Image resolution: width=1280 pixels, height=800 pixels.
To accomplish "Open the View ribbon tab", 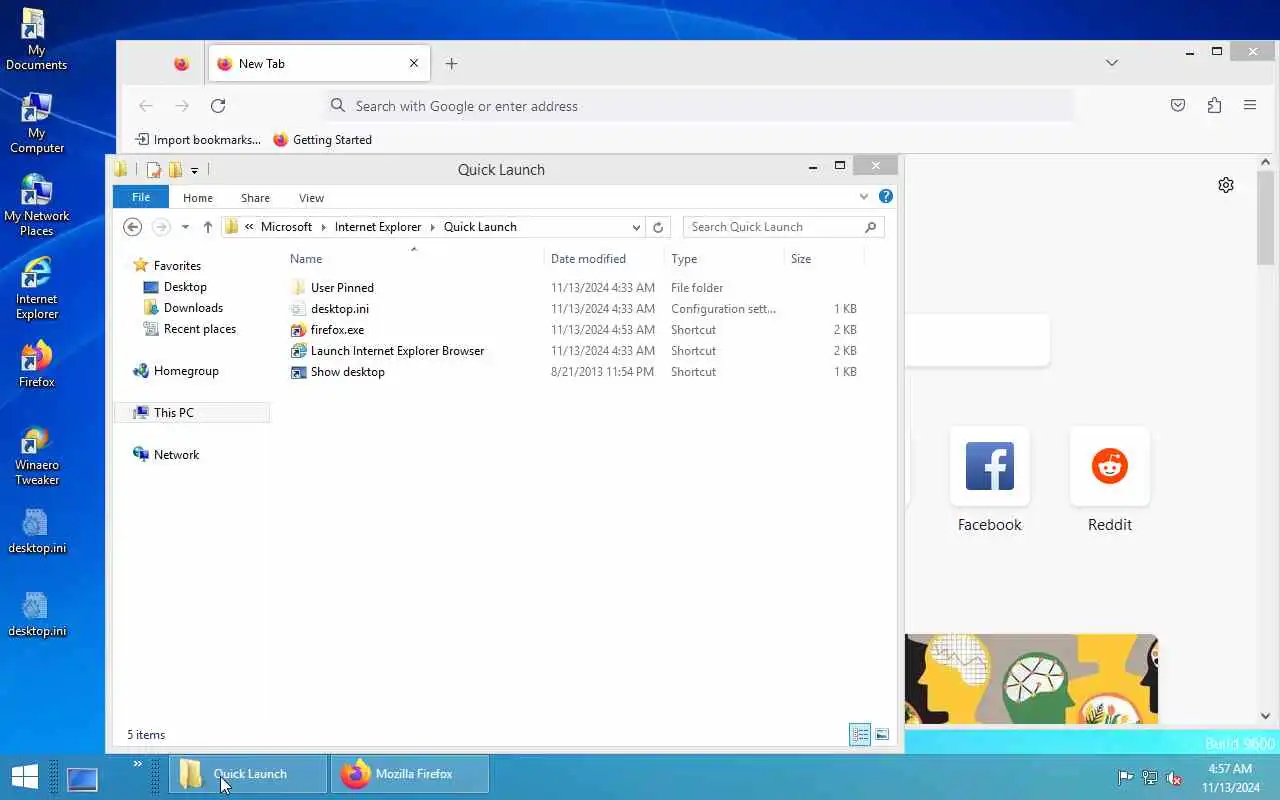I will (311, 198).
